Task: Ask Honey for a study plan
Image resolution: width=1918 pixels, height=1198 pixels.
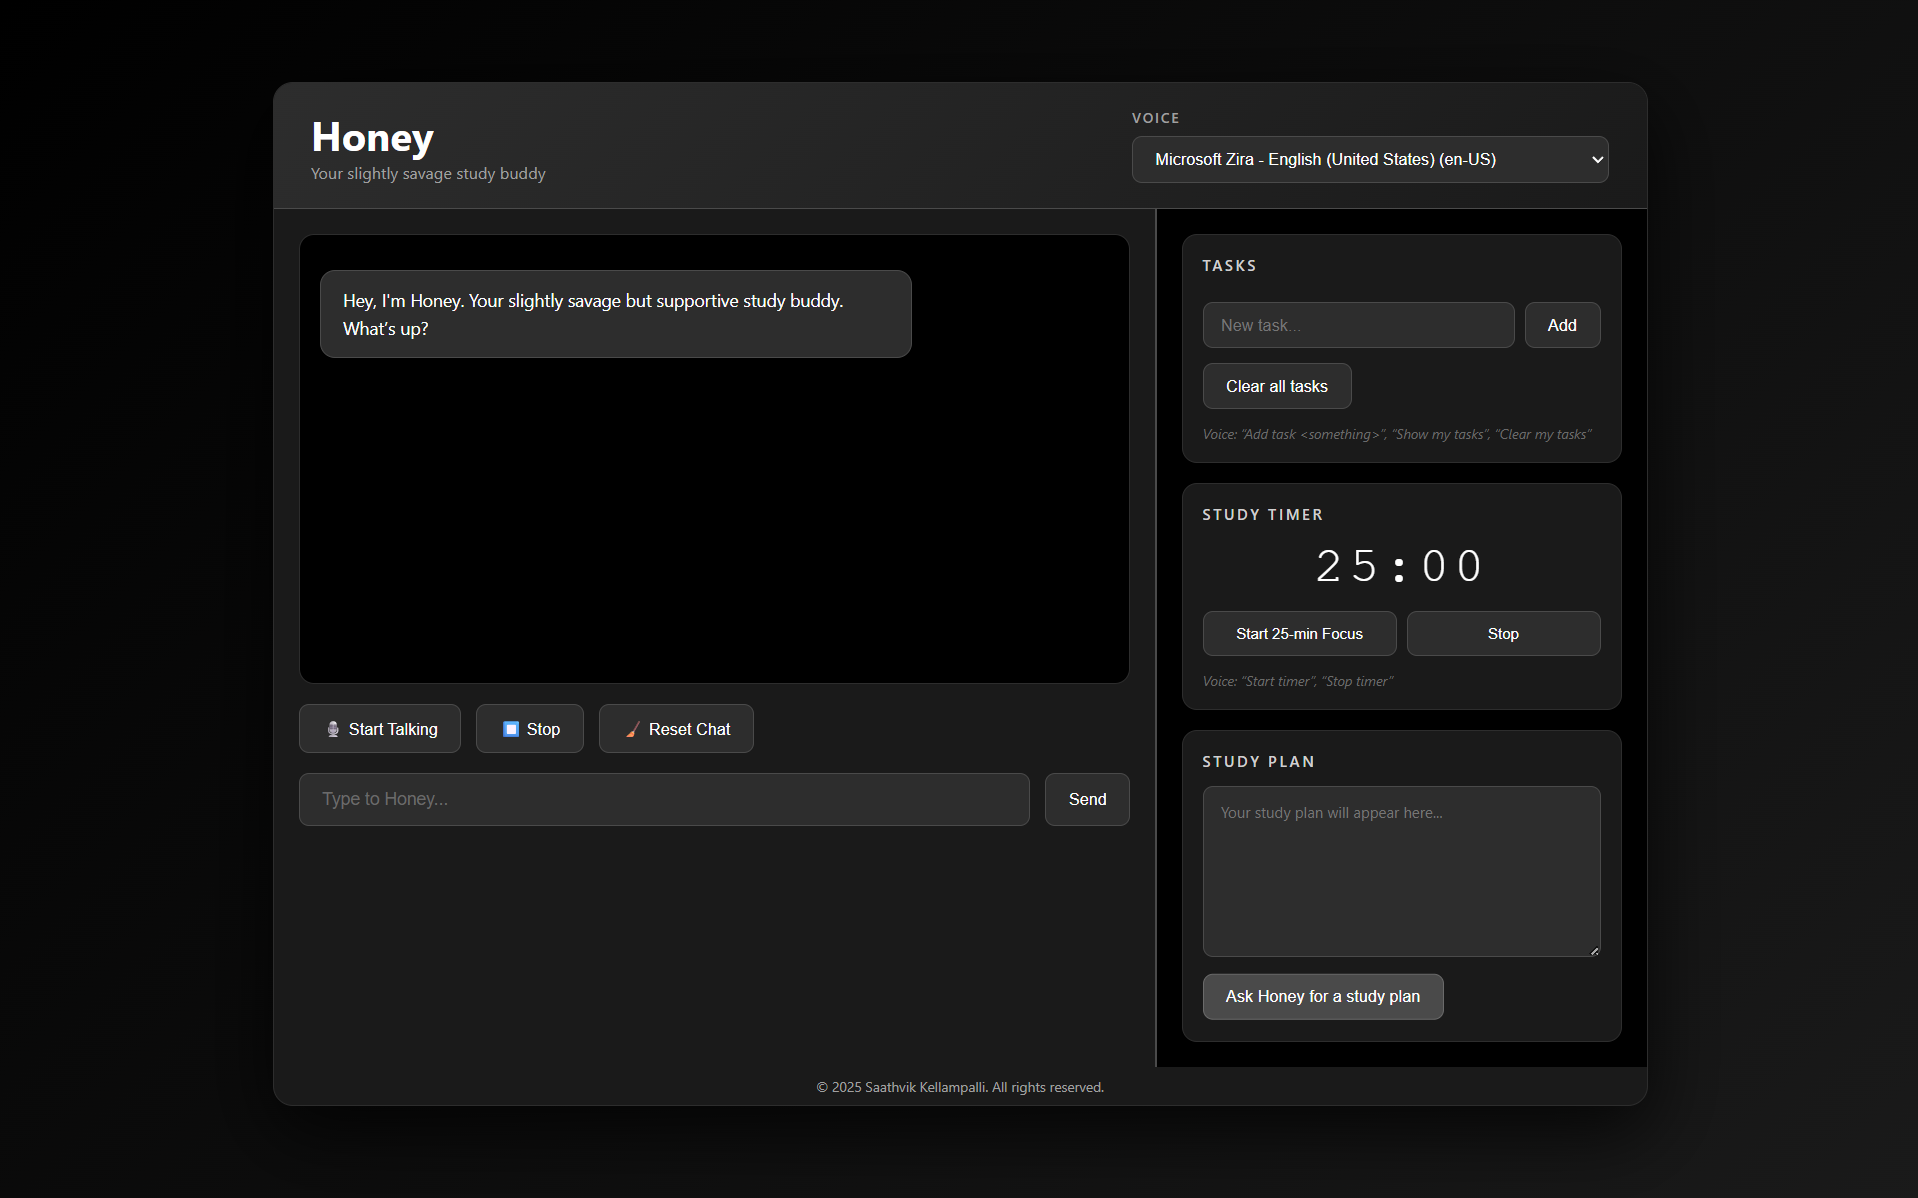Action: click(1322, 997)
